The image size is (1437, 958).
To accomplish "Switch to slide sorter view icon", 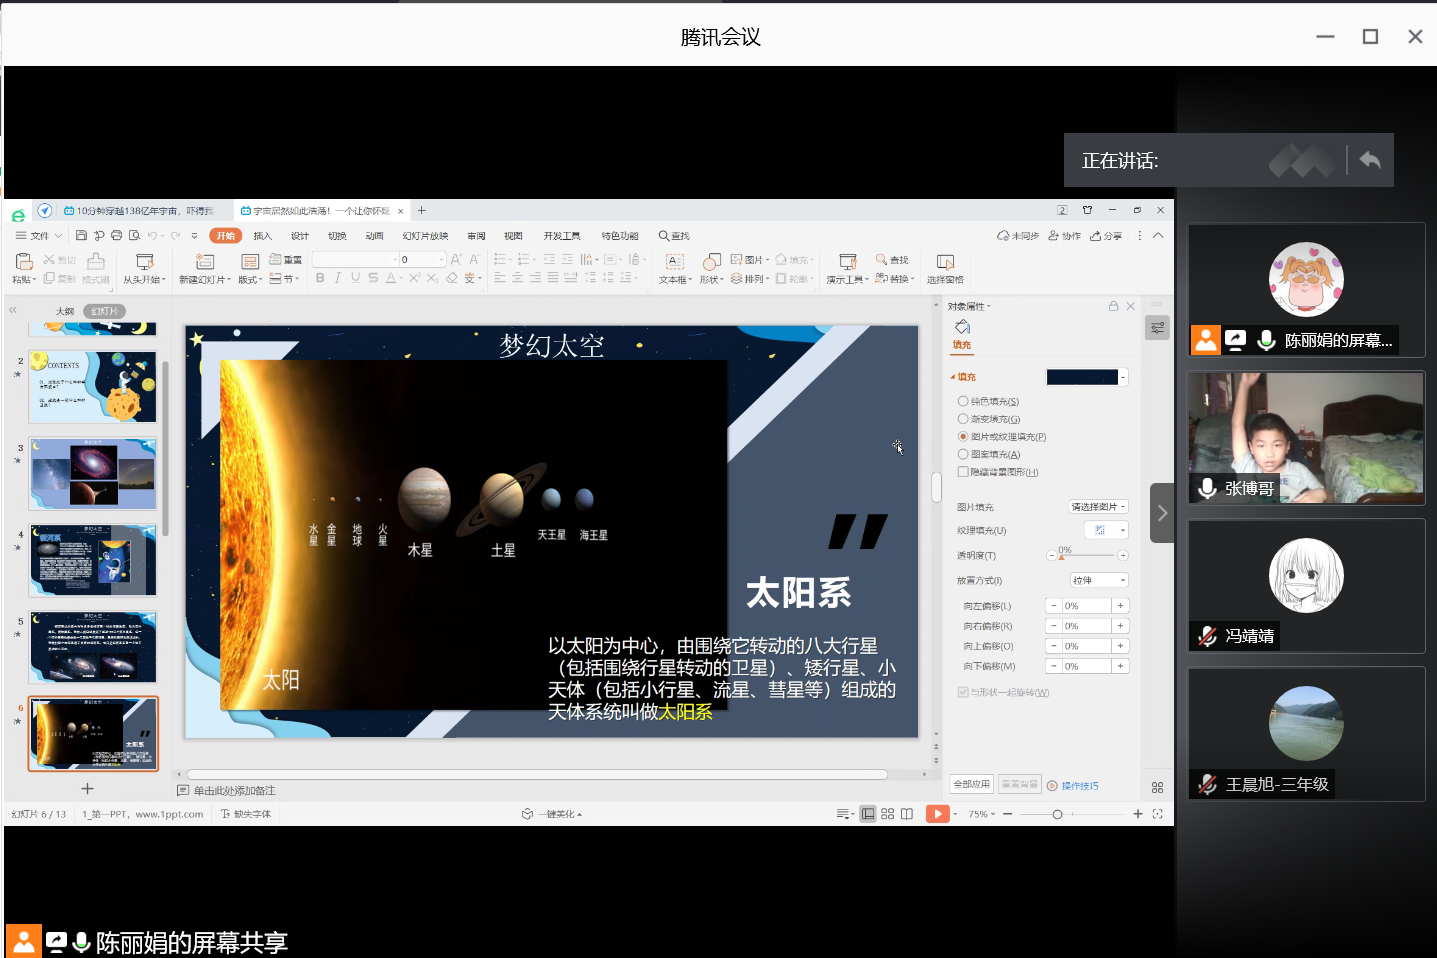I will coord(887,814).
